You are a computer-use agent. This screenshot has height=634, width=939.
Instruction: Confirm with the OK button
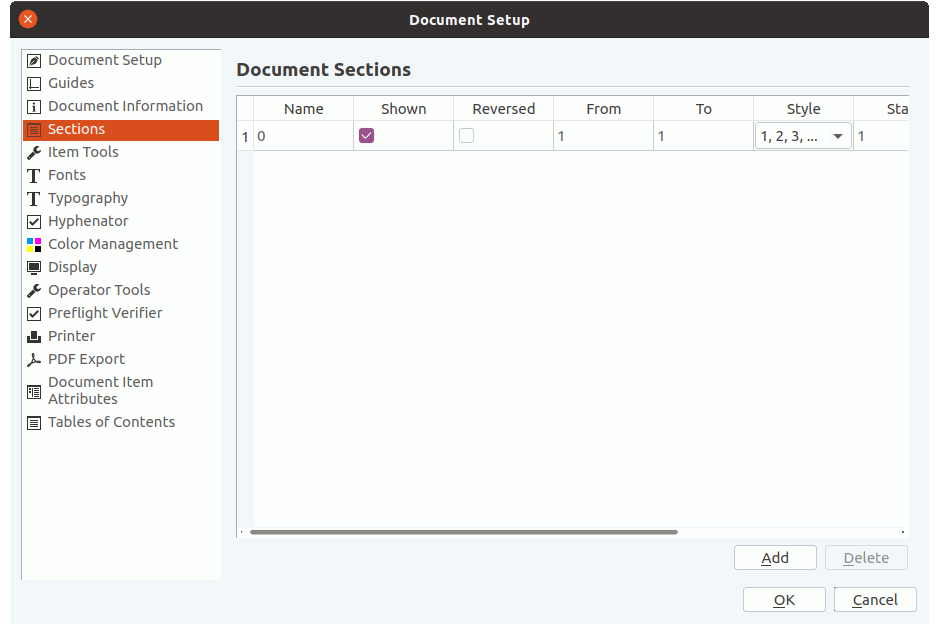pyautogui.click(x=784, y=600)
